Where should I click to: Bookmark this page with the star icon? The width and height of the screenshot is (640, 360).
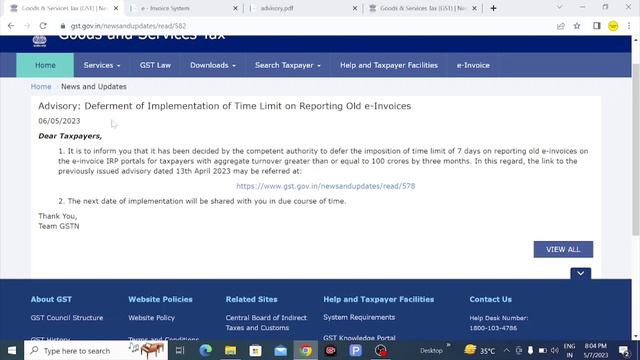[577, 26]
